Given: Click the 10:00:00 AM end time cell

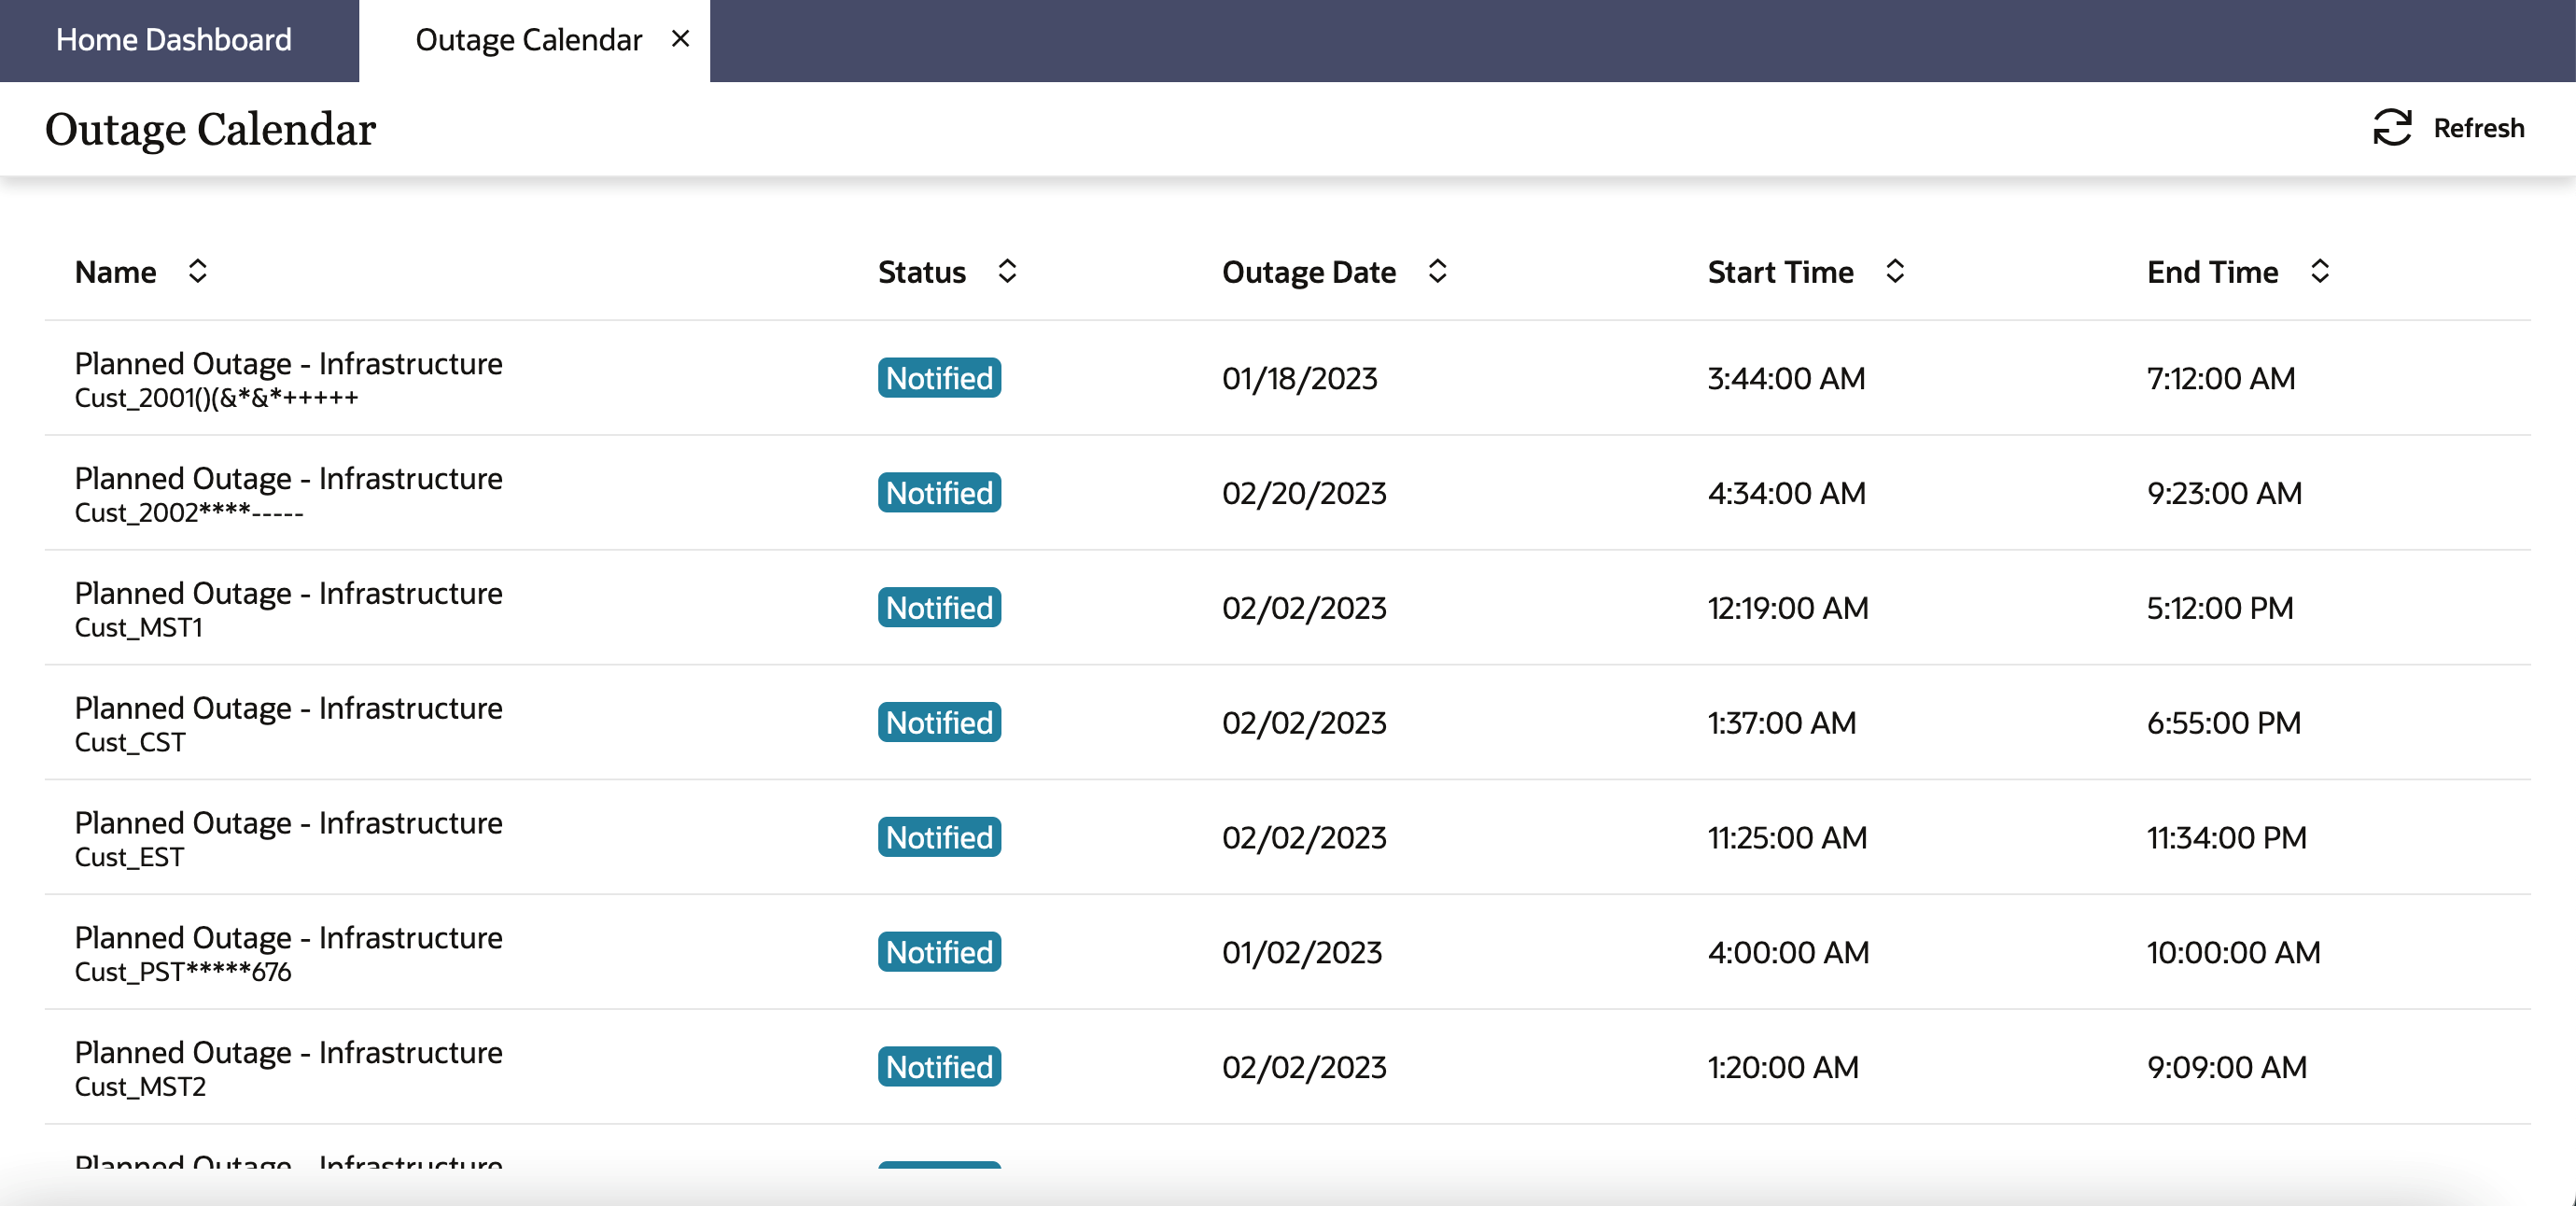Looking at the screenshot, I should pos(2233,952).
